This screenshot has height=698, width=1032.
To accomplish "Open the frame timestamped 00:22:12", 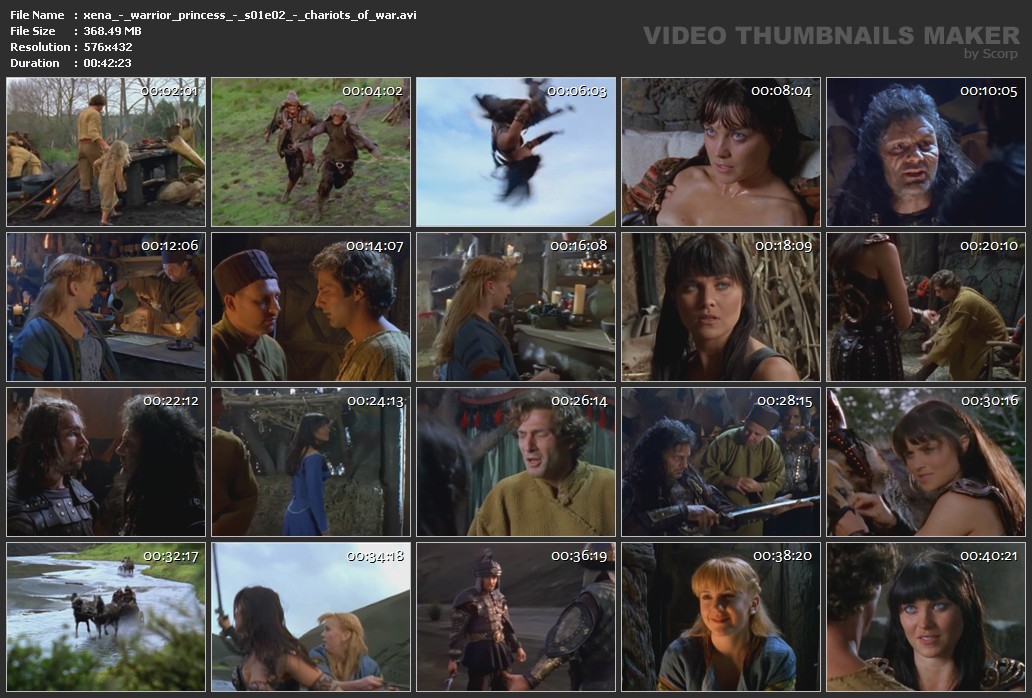I will pos(106,462).
